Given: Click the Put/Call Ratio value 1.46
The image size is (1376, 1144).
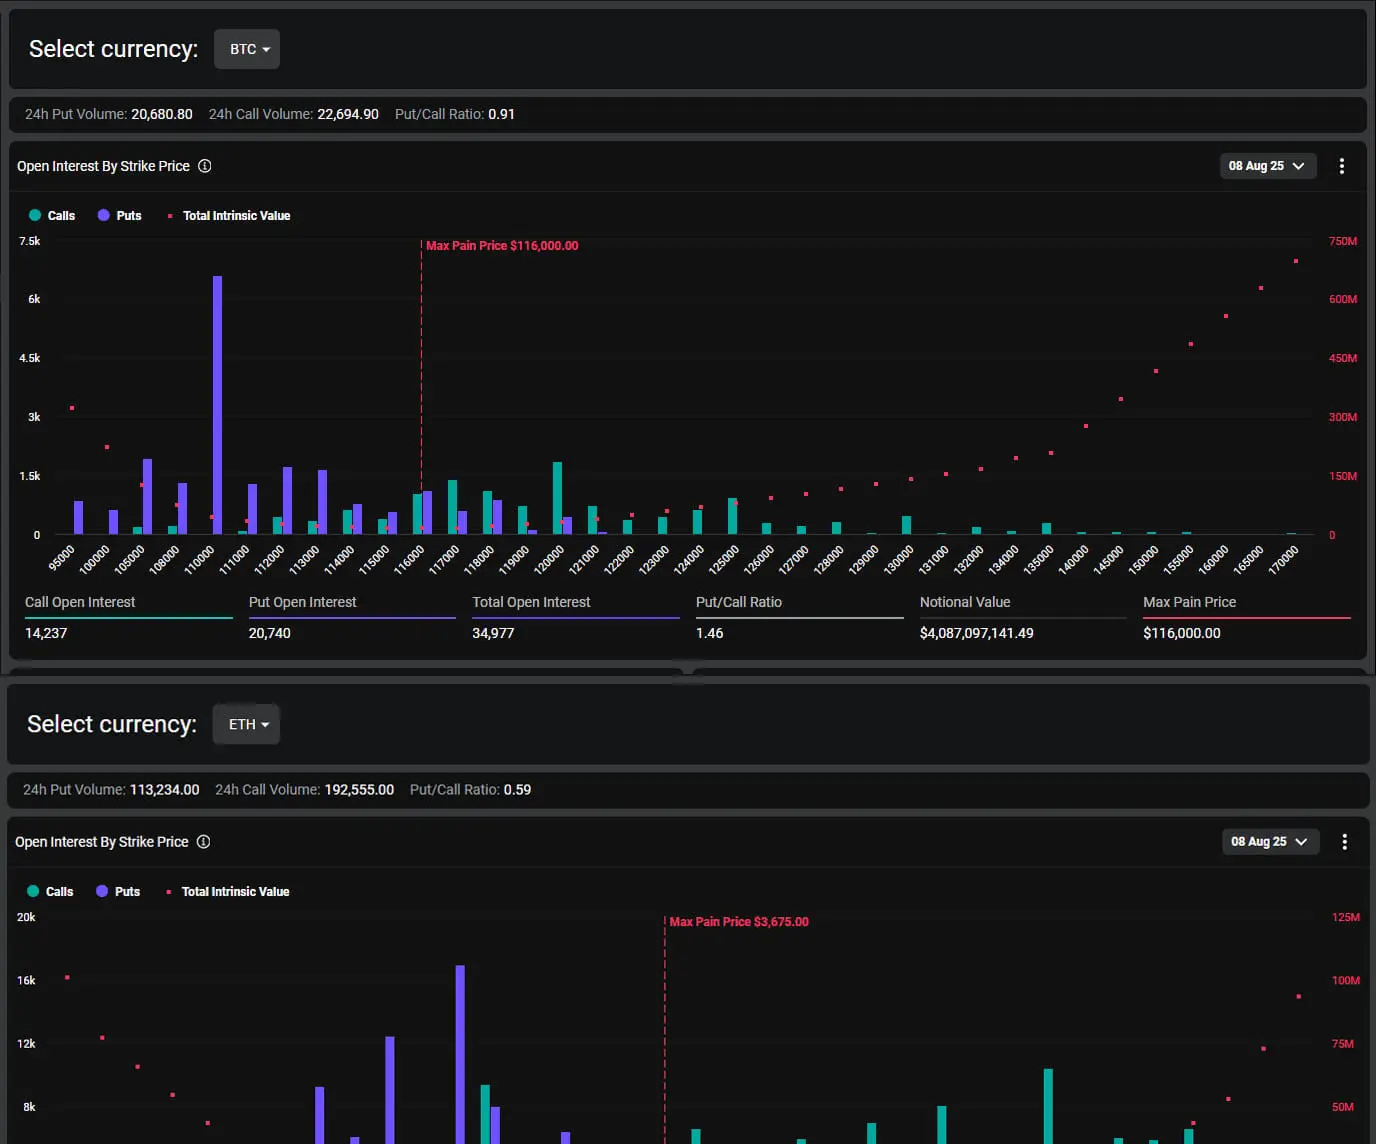Looking at the screenshot, I should (x=709, y=633).
